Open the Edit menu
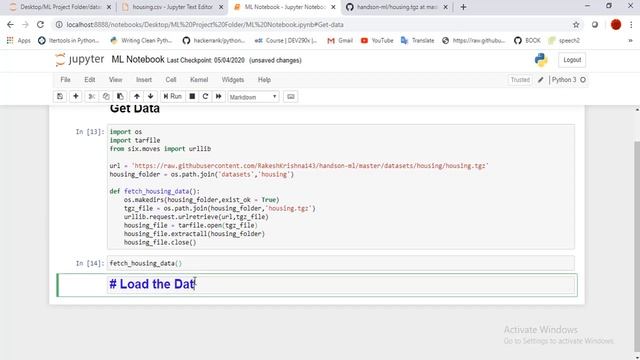The width and height of the screenshot is (640, 360). pyautogui.click(x=90, y=80)
